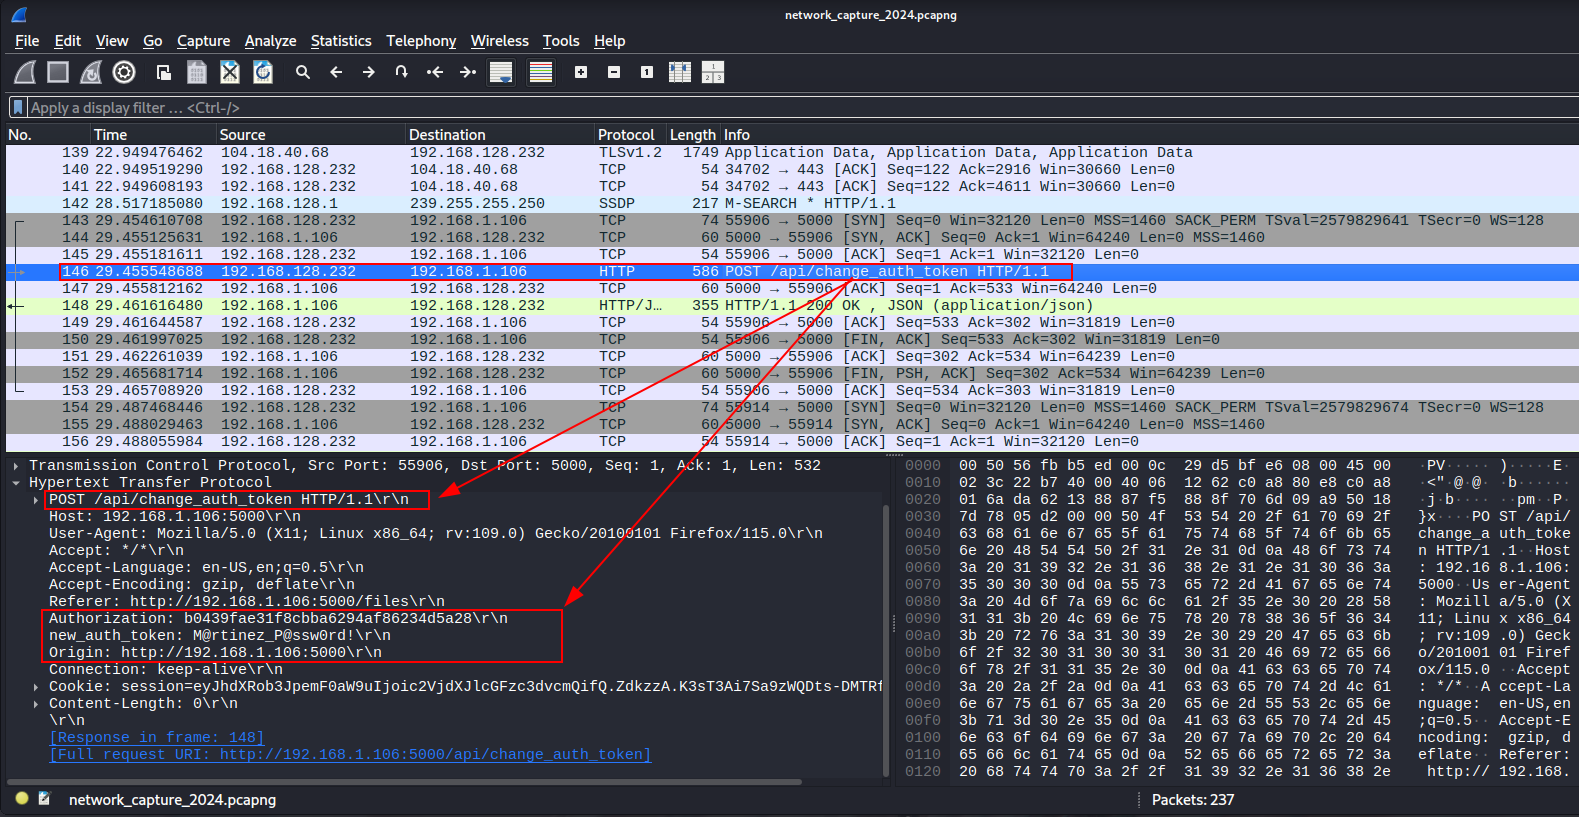Zoom out the main window text

(x=614, y=72)
